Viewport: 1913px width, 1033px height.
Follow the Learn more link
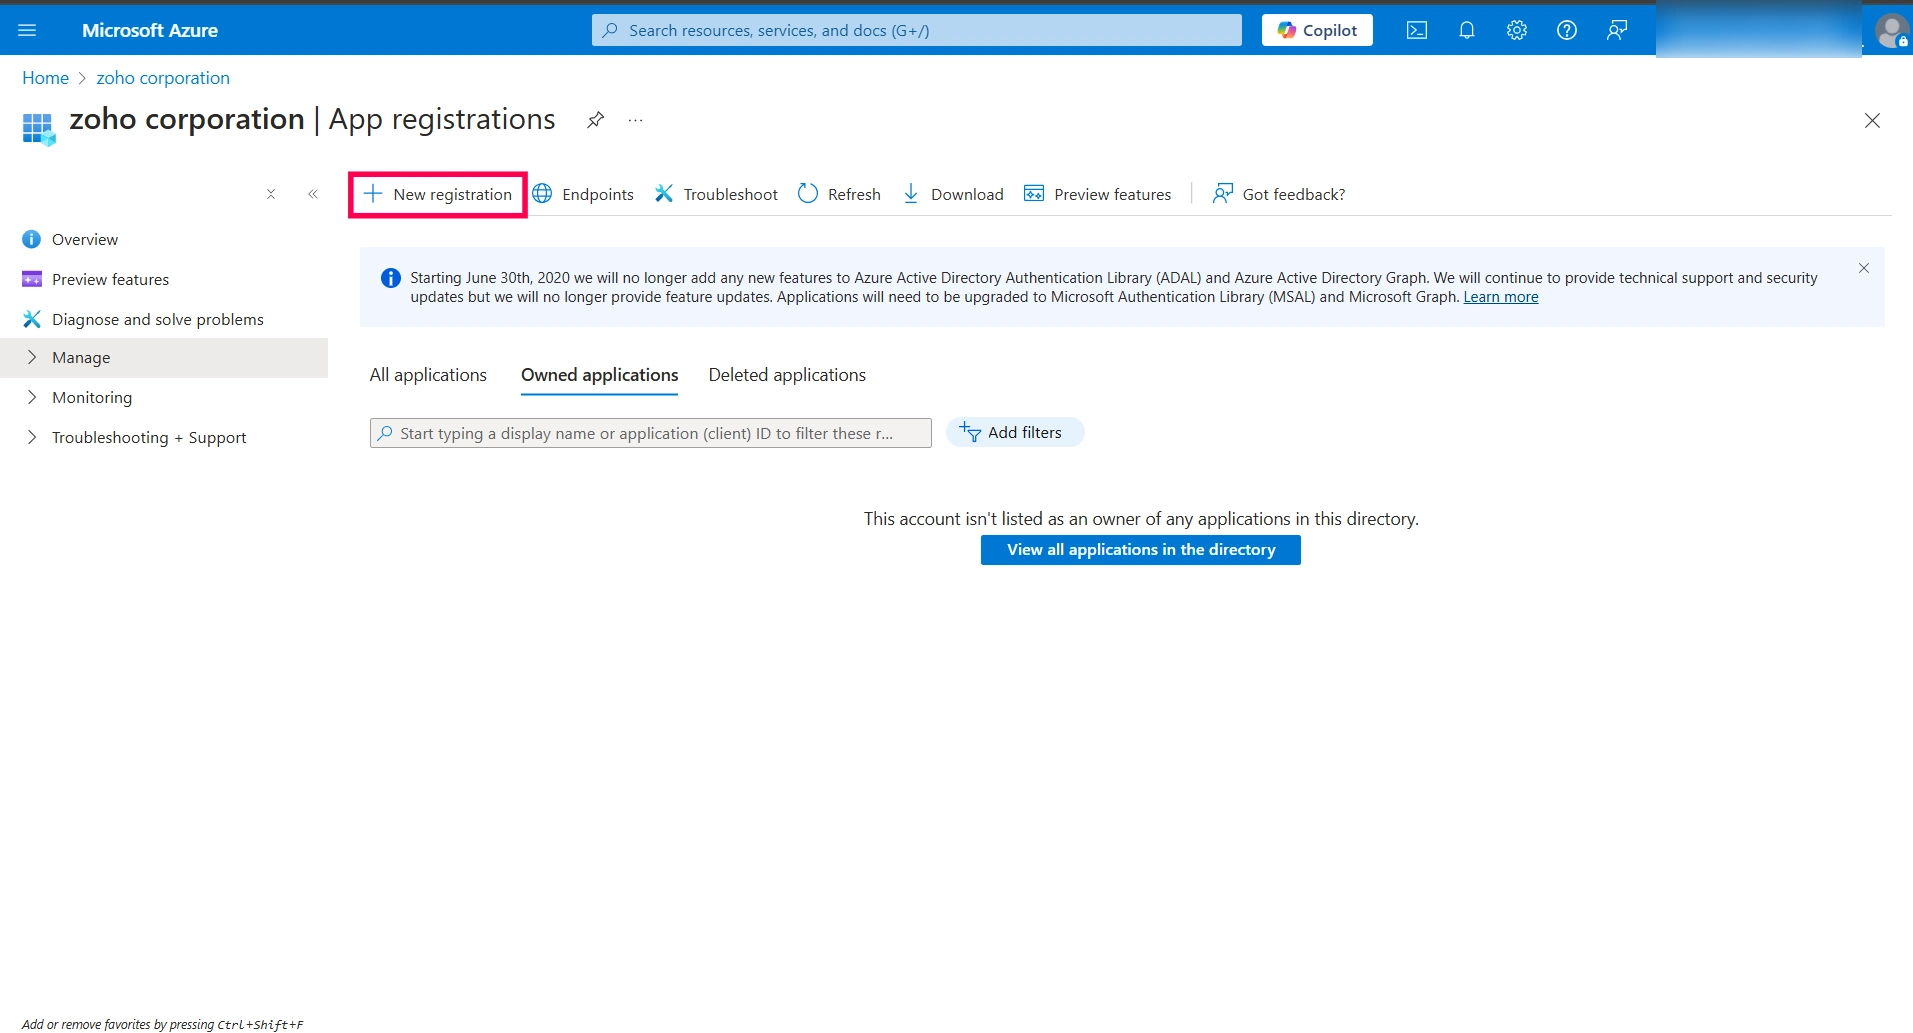point(1501,297)
